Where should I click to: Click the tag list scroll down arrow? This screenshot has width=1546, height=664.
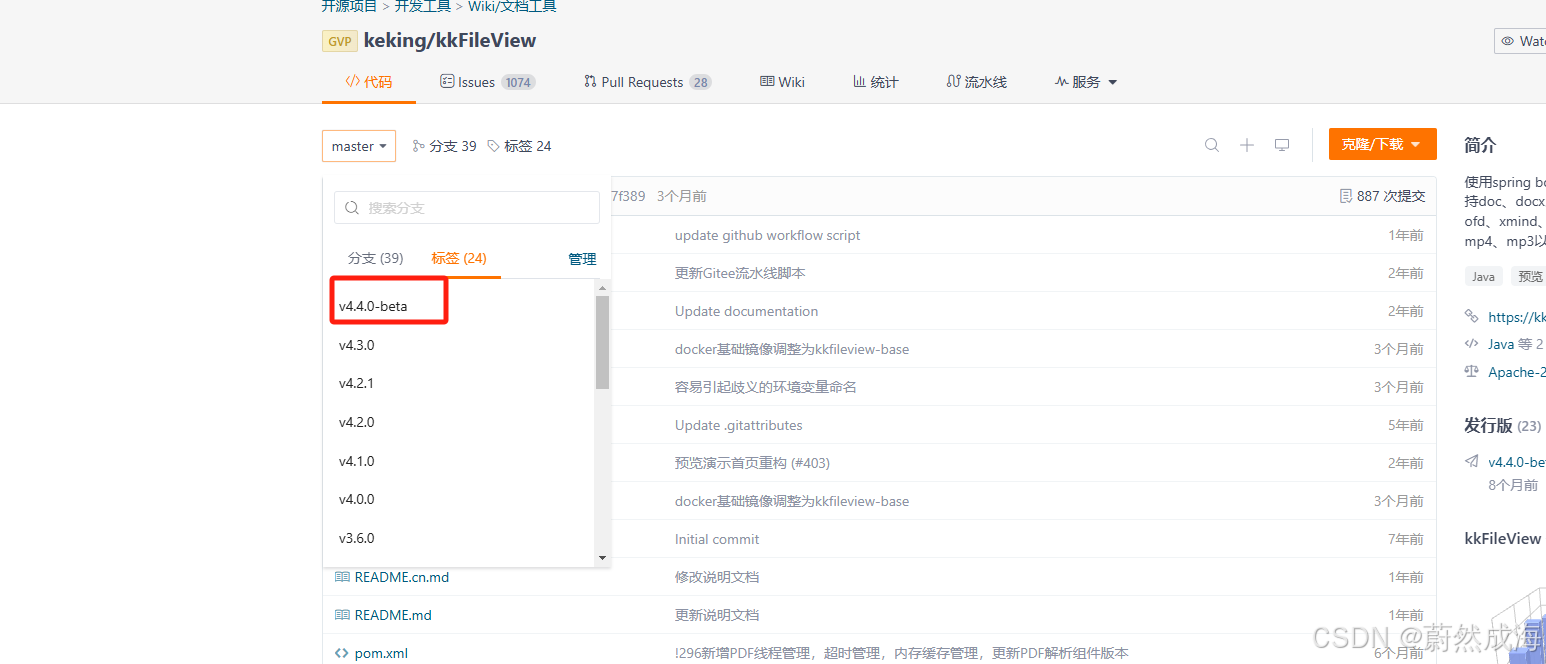click(x=602, y=557)
